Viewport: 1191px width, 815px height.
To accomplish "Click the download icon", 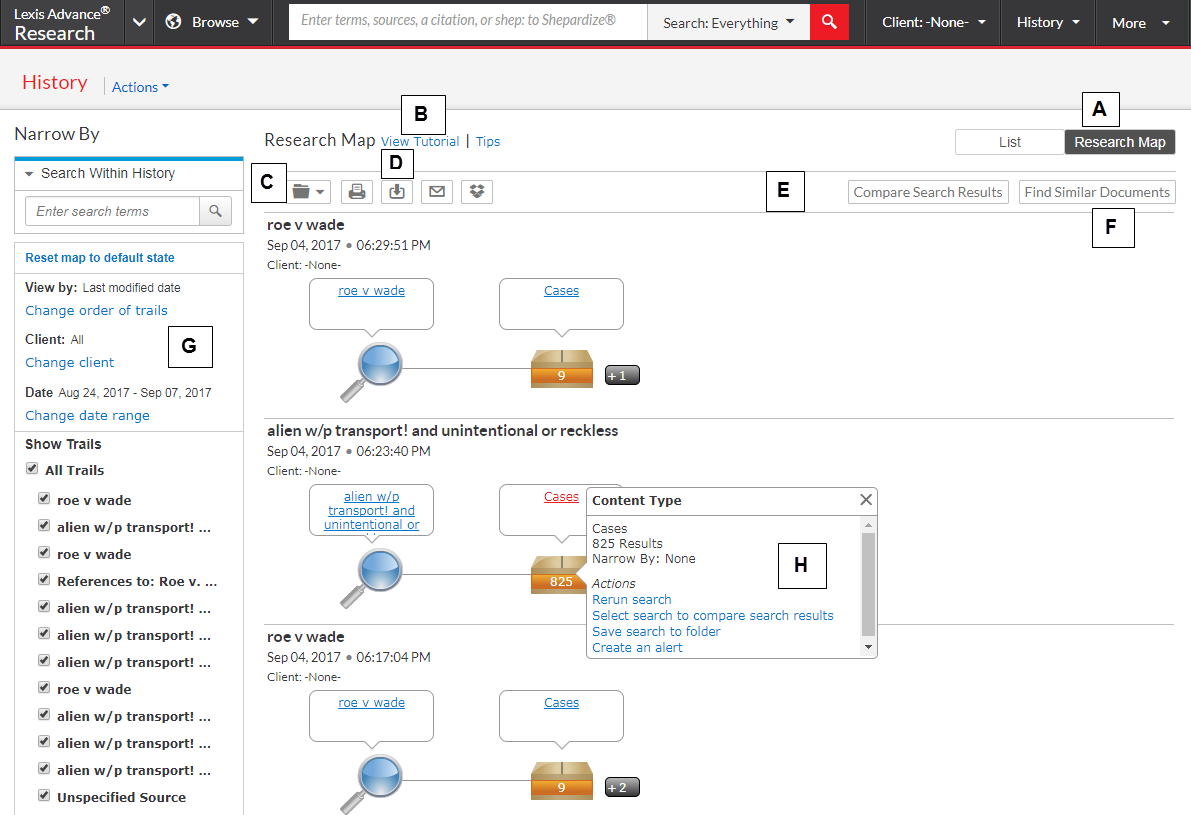I will pos(397,191).
